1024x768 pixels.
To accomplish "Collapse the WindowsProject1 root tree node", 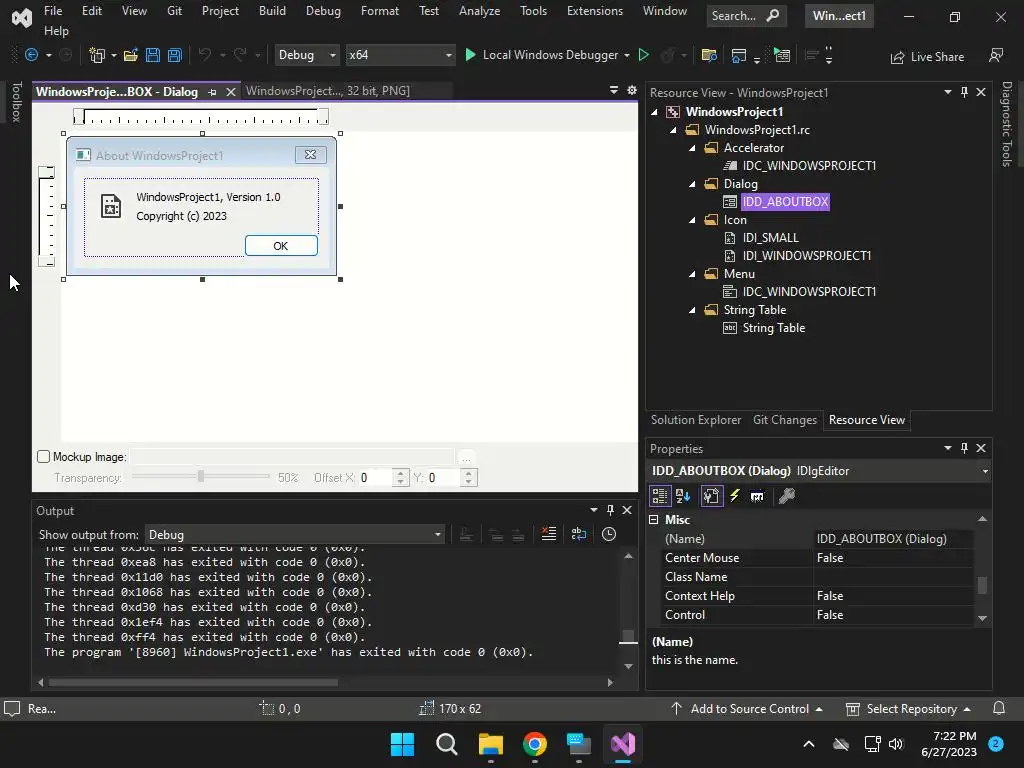I will coord(654,112).
